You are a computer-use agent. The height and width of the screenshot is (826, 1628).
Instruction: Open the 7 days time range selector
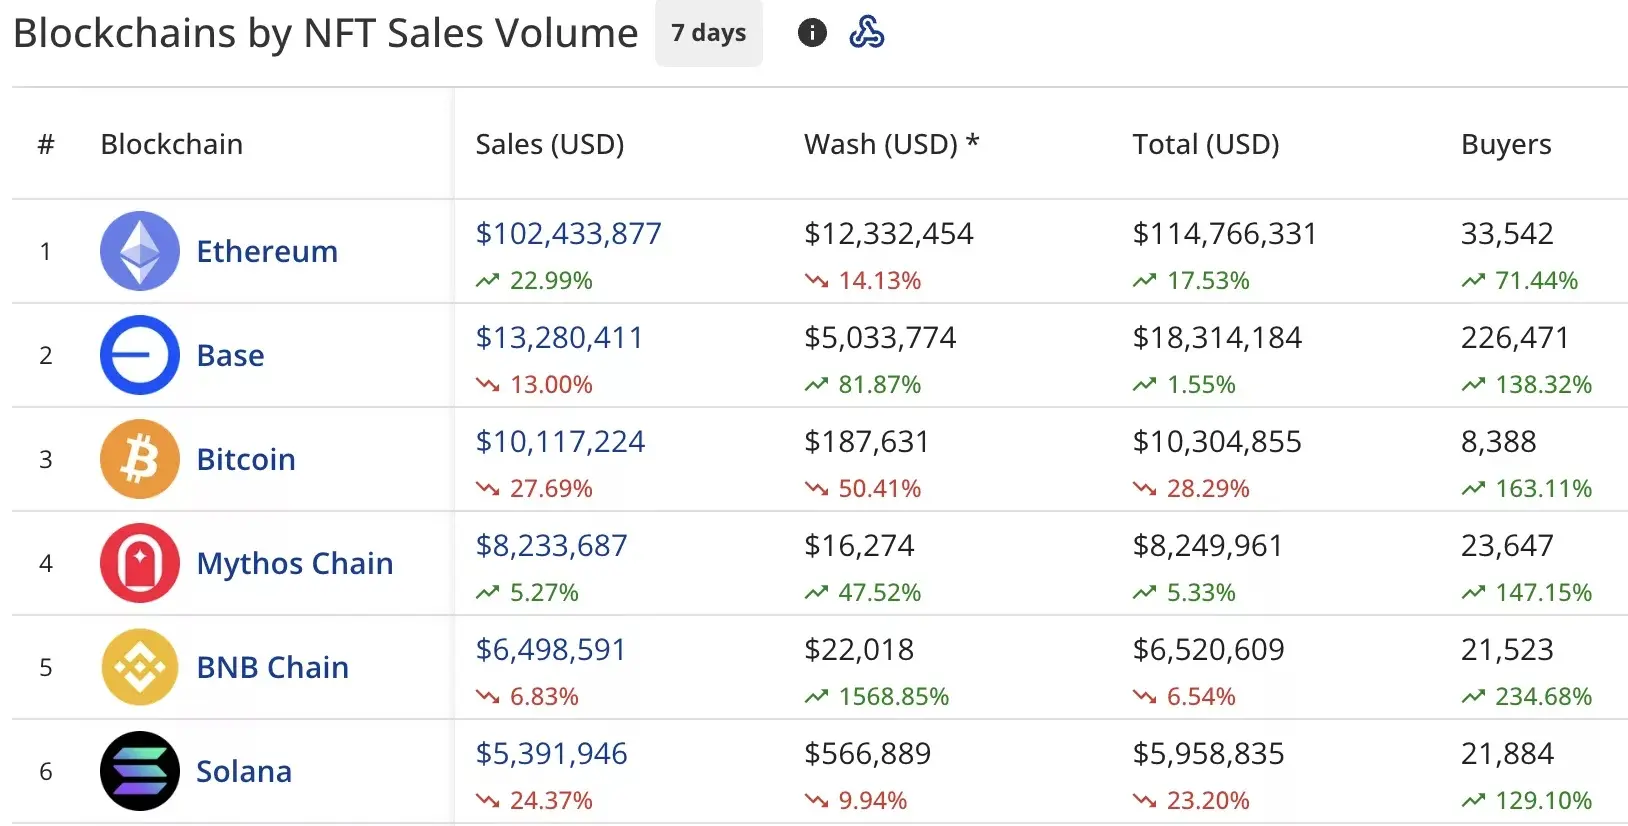coord(708,33)
